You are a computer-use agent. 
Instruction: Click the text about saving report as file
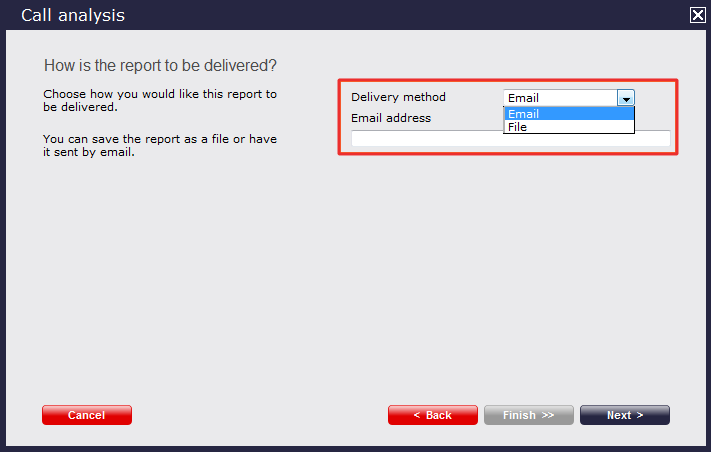pos(160,146)
